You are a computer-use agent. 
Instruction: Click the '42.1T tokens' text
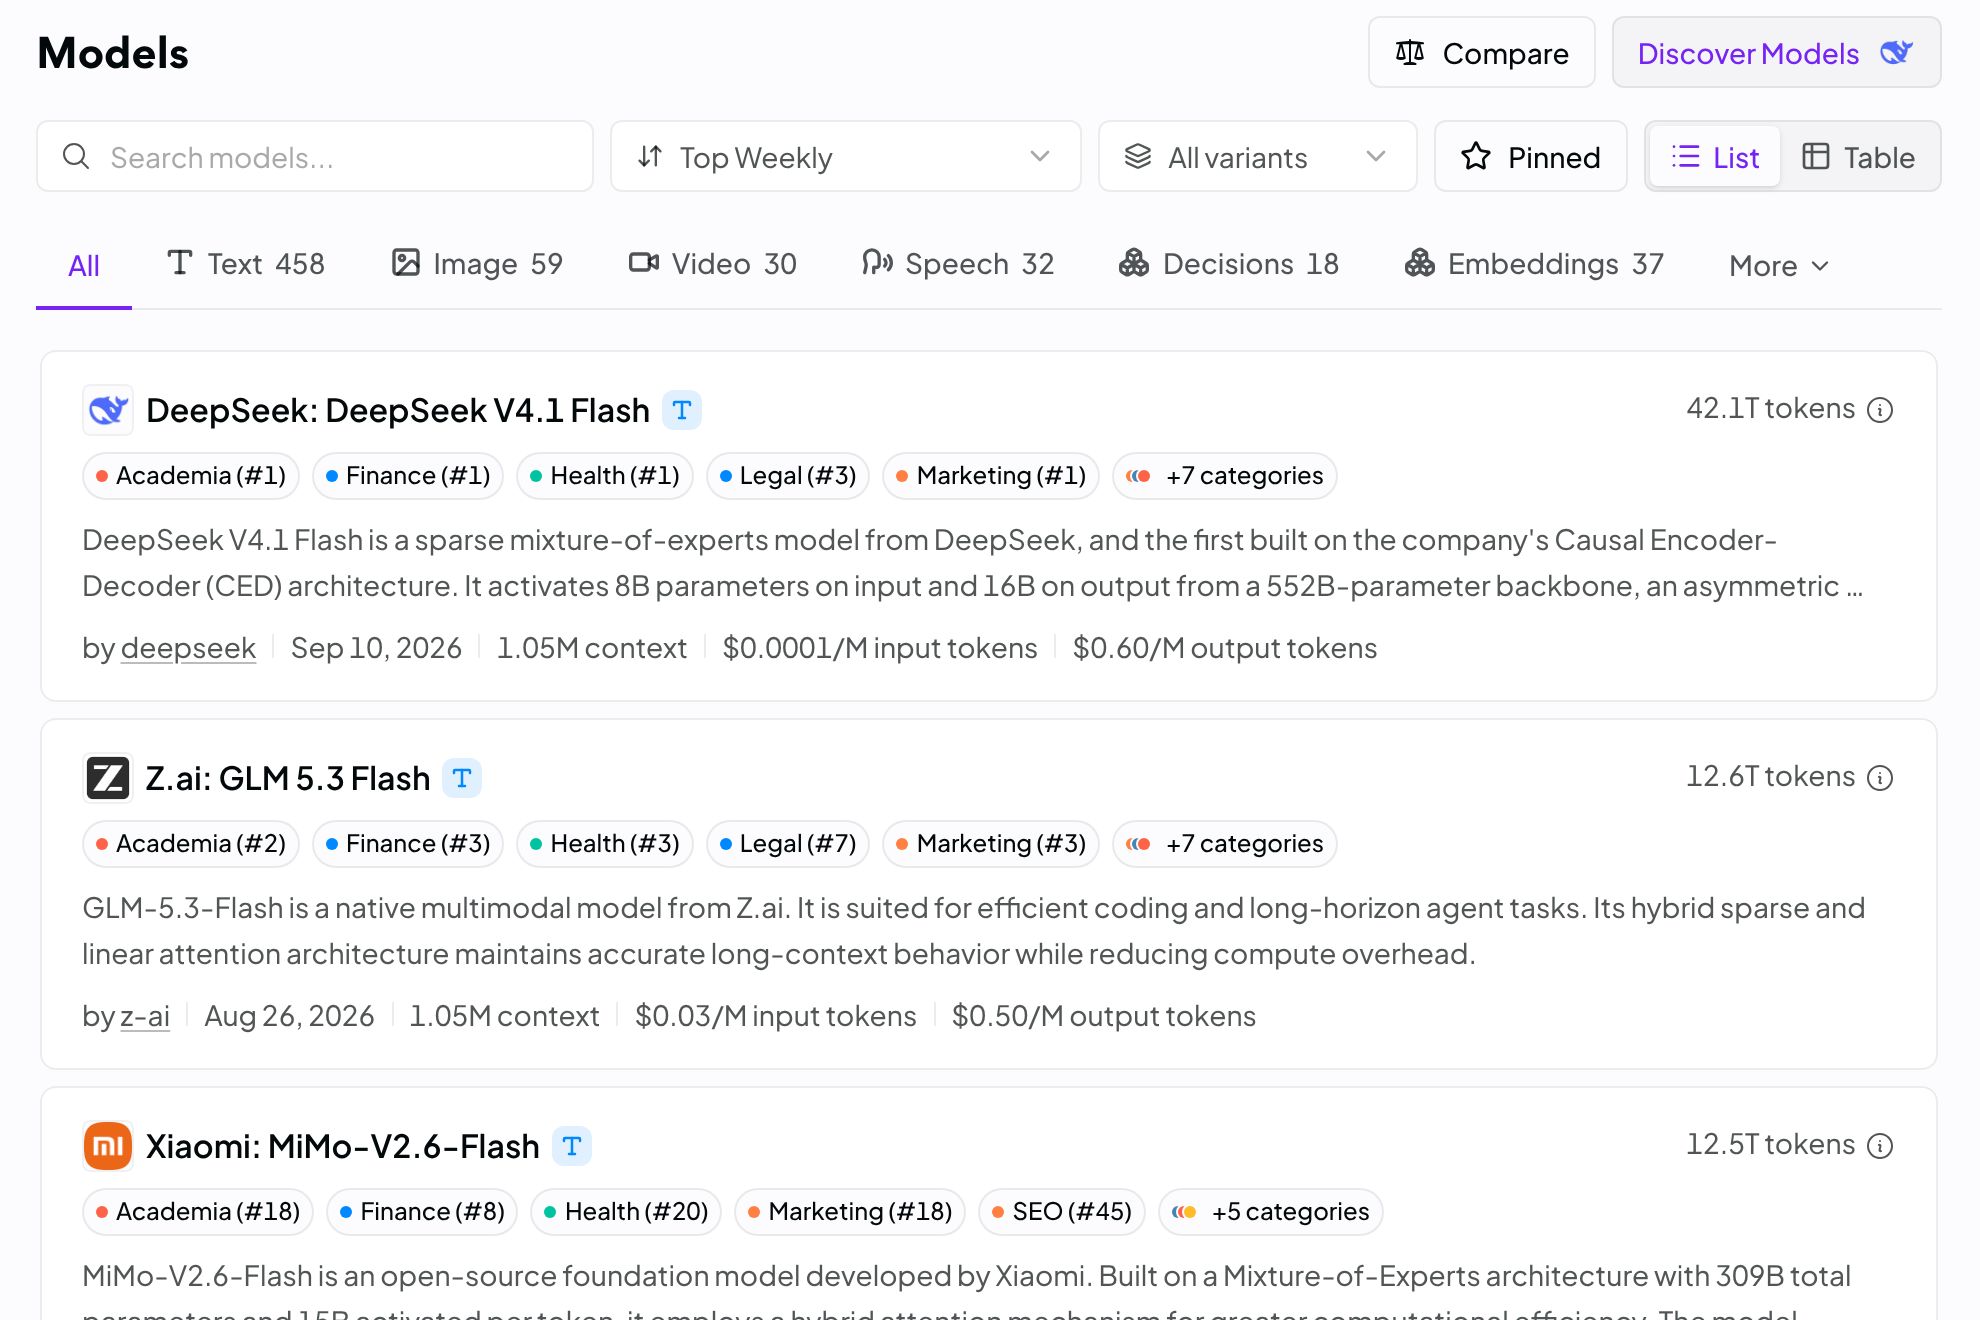click(x=1770, y=409)
